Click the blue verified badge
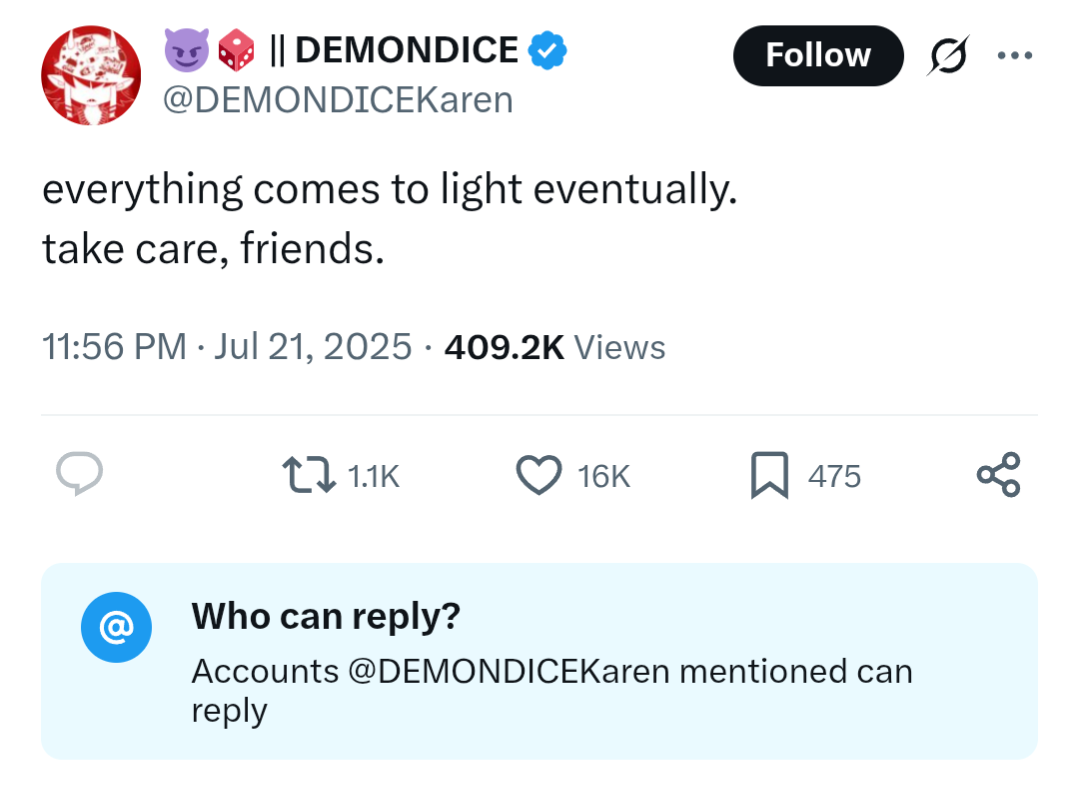The height and width of the screenshot is (788, 1079). coord(548,50)
